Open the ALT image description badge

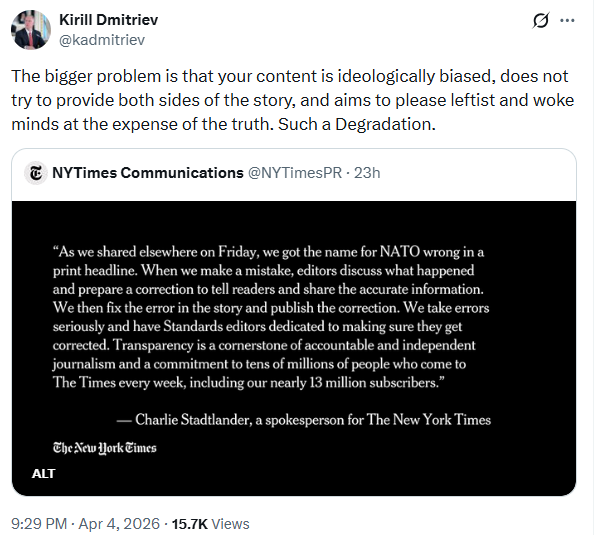[x=43, y=473]
